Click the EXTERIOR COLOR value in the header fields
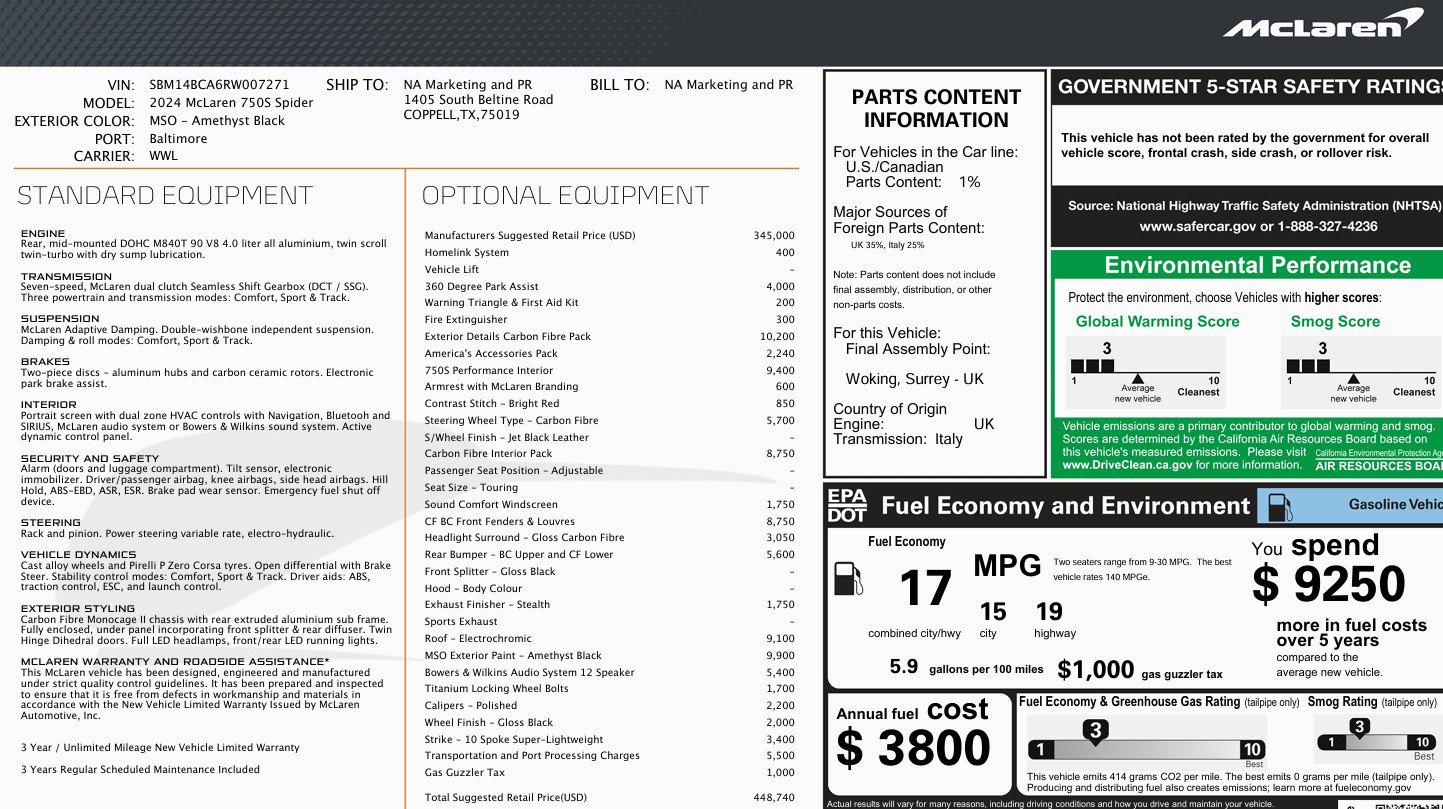Screen dimensions: 1443x809 coord(217,121)
